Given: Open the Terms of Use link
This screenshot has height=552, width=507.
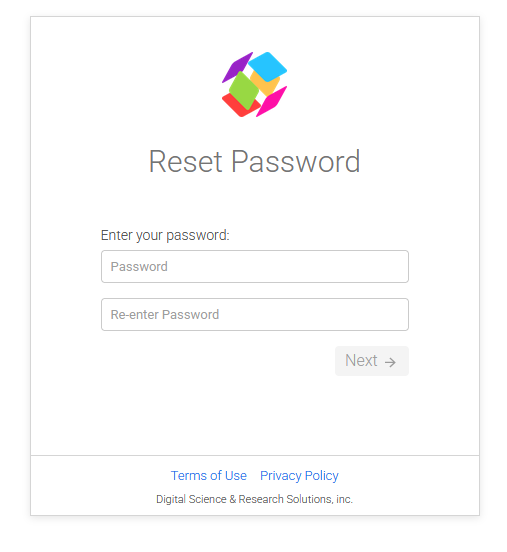Looking at the screenshot, I should tap(209, 476).
